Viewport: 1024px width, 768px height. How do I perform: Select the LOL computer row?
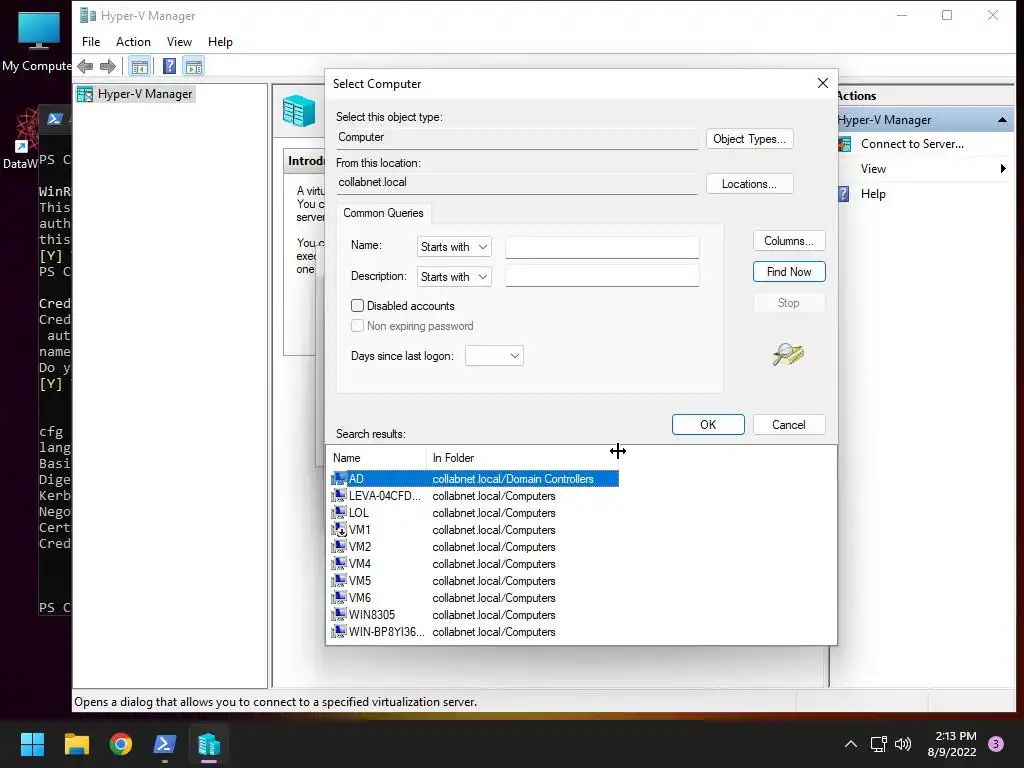coord(475,513)
